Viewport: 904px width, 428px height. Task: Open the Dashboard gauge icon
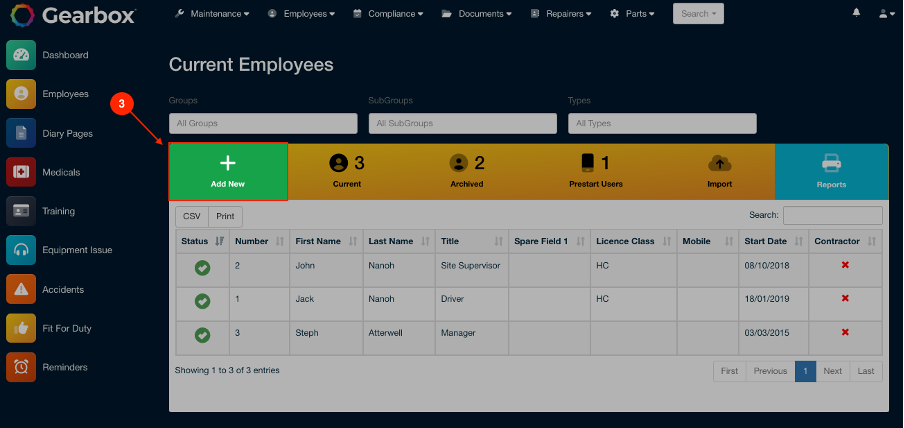tap(21, 55)
